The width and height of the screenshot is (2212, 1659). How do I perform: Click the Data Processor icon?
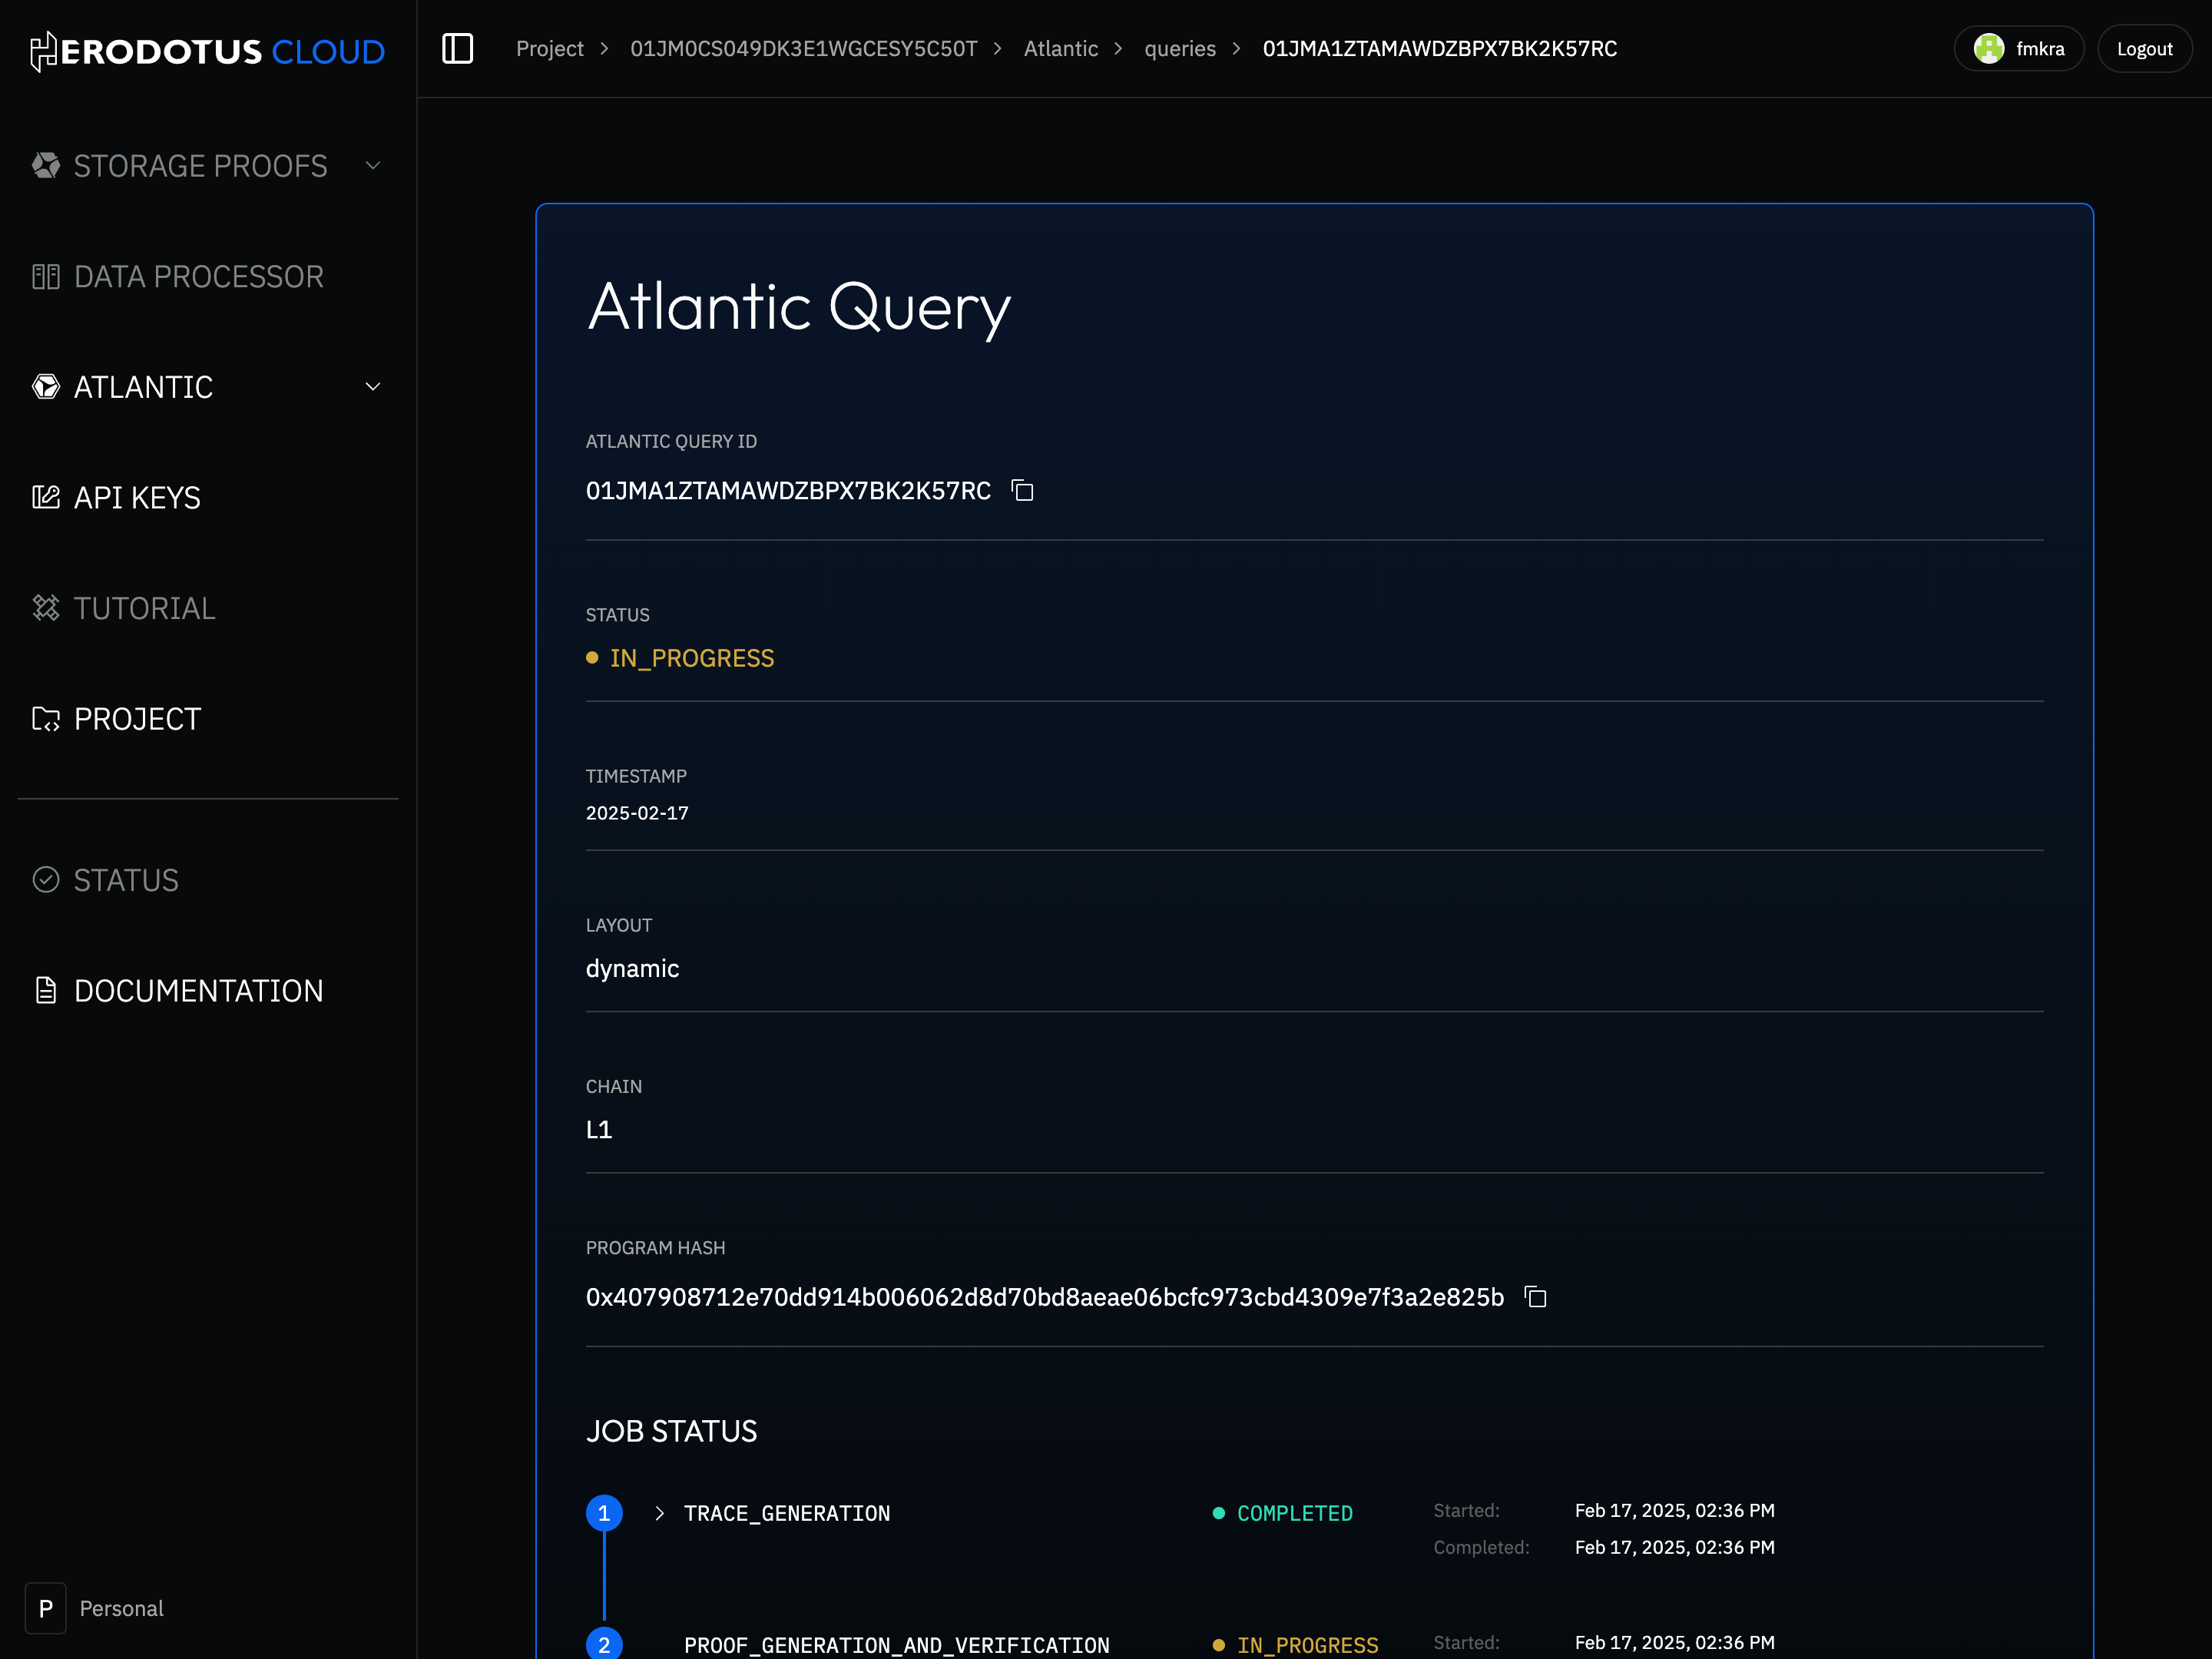46,276
